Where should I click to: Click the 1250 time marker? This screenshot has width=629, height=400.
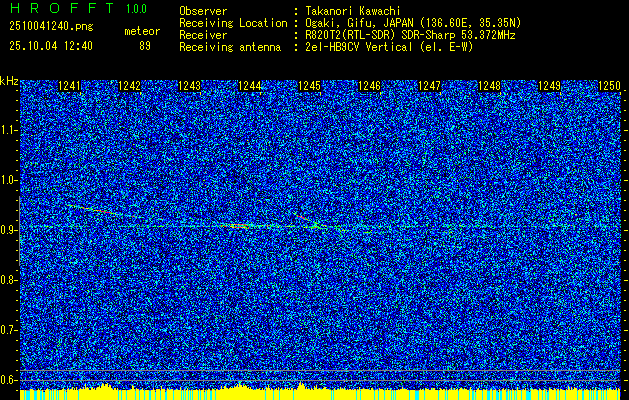coord(609,86)
